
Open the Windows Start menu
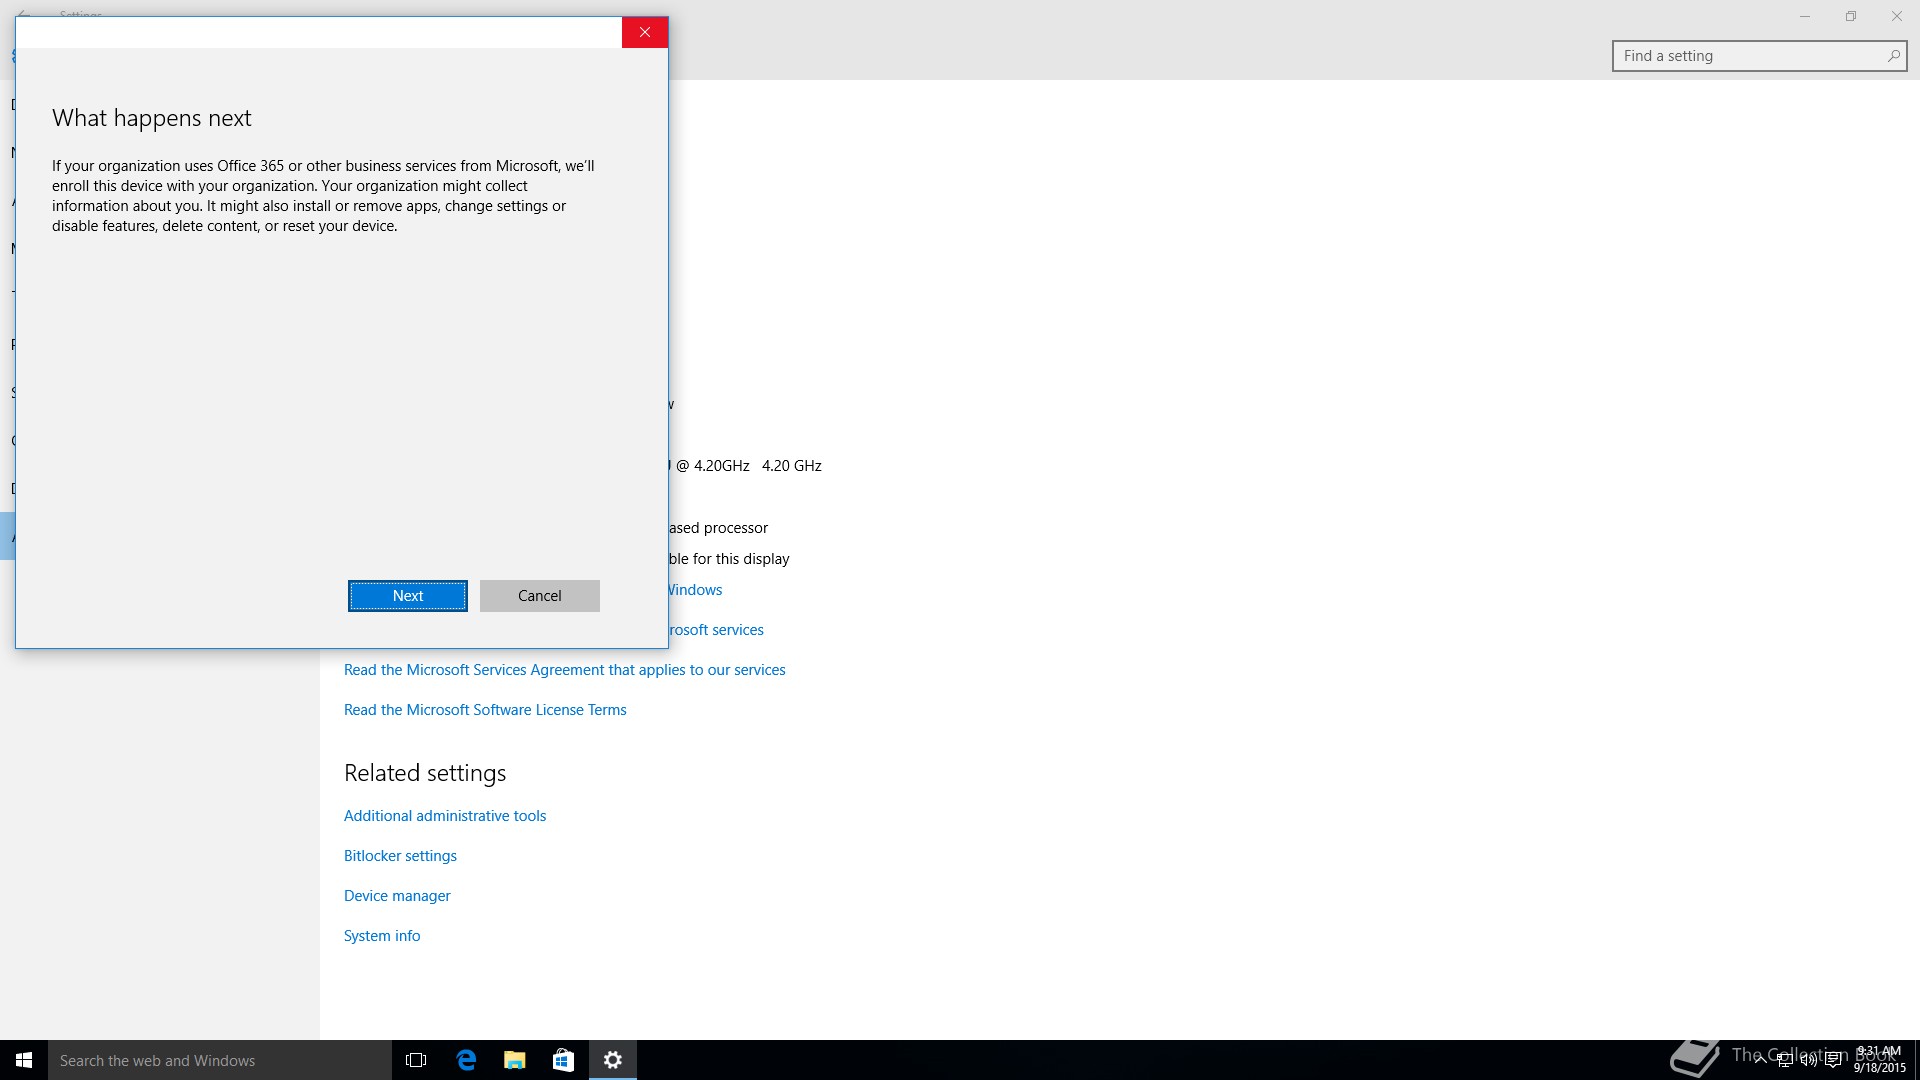point(24,1060)
